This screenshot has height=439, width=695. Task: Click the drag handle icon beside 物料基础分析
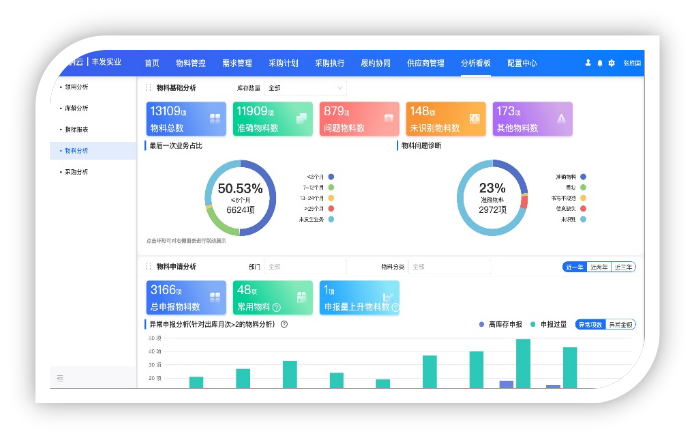[x=148, y=88]
